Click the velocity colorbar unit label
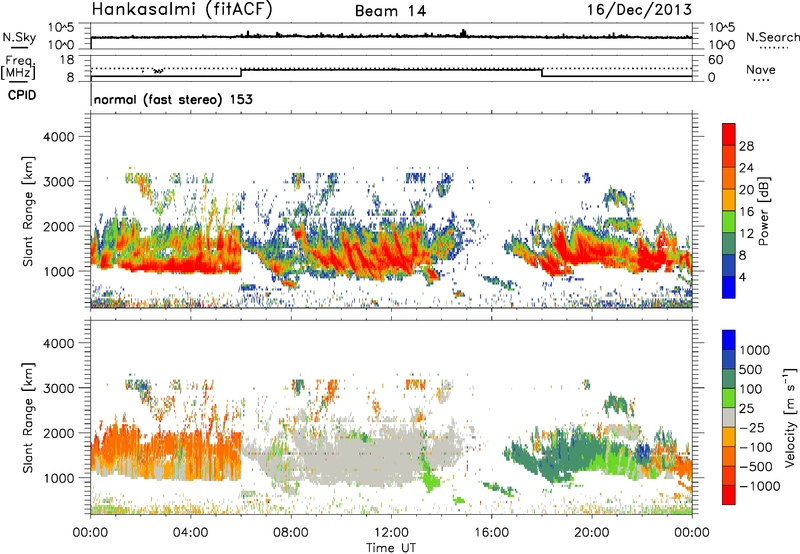 click(790, 417)
